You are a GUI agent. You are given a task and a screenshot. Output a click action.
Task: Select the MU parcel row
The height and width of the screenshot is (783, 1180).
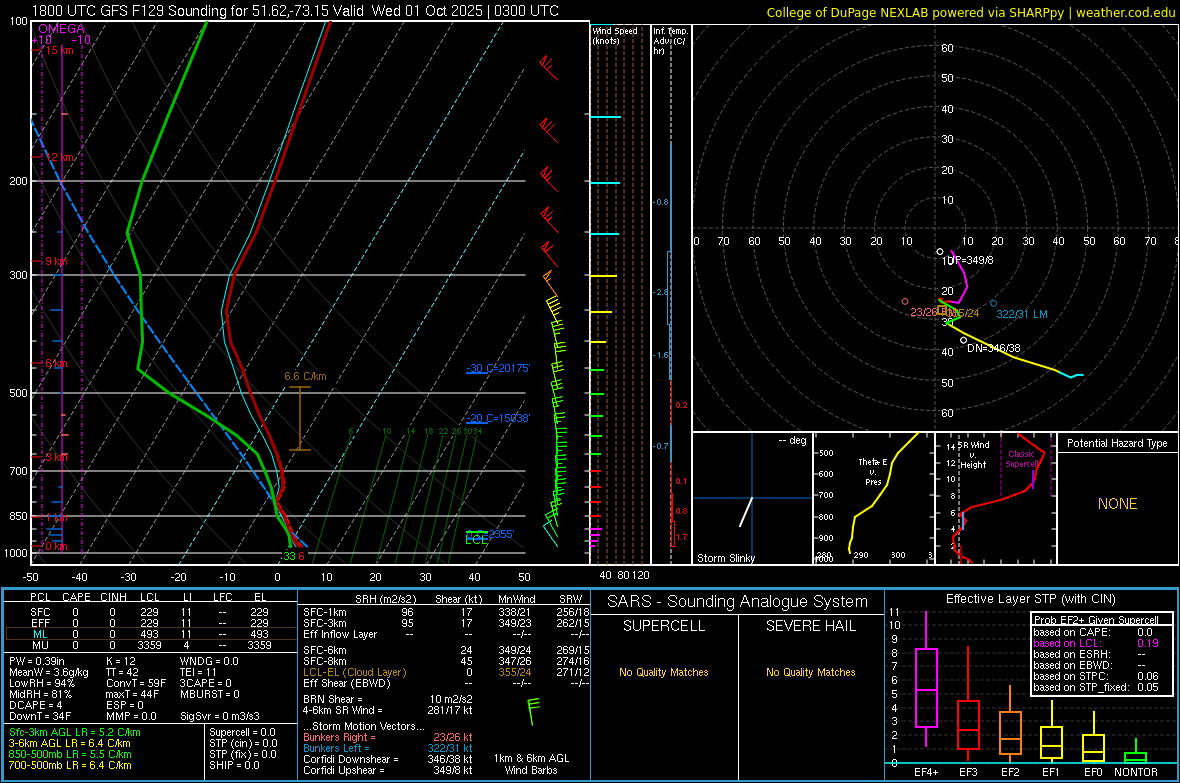(151, 645)
